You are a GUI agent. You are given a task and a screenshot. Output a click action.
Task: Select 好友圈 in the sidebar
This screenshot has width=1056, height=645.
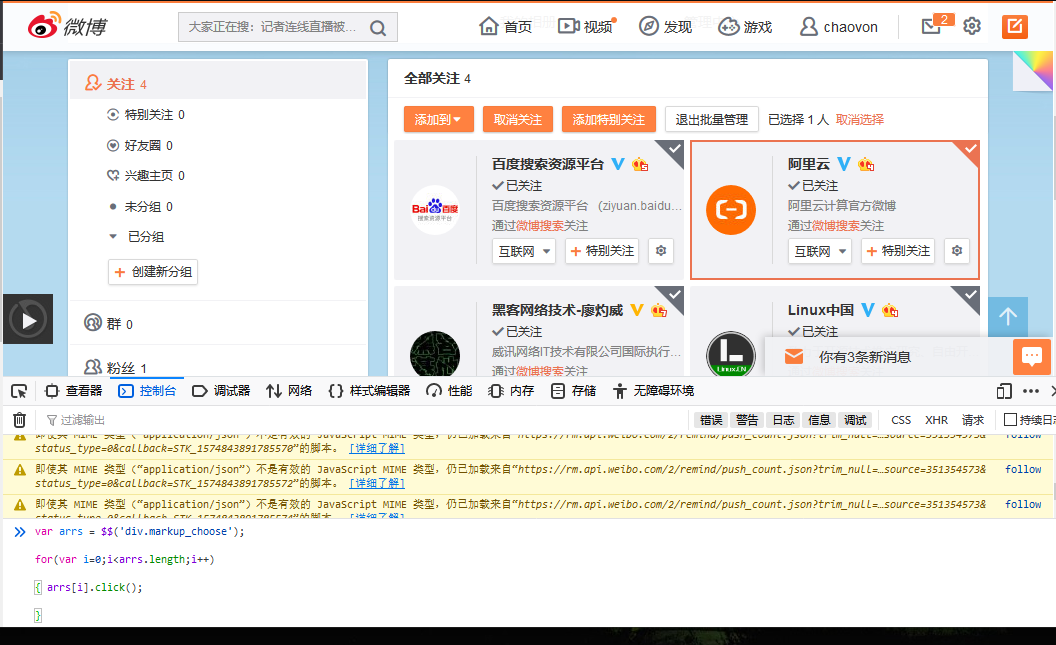click(x=139, y=145)
